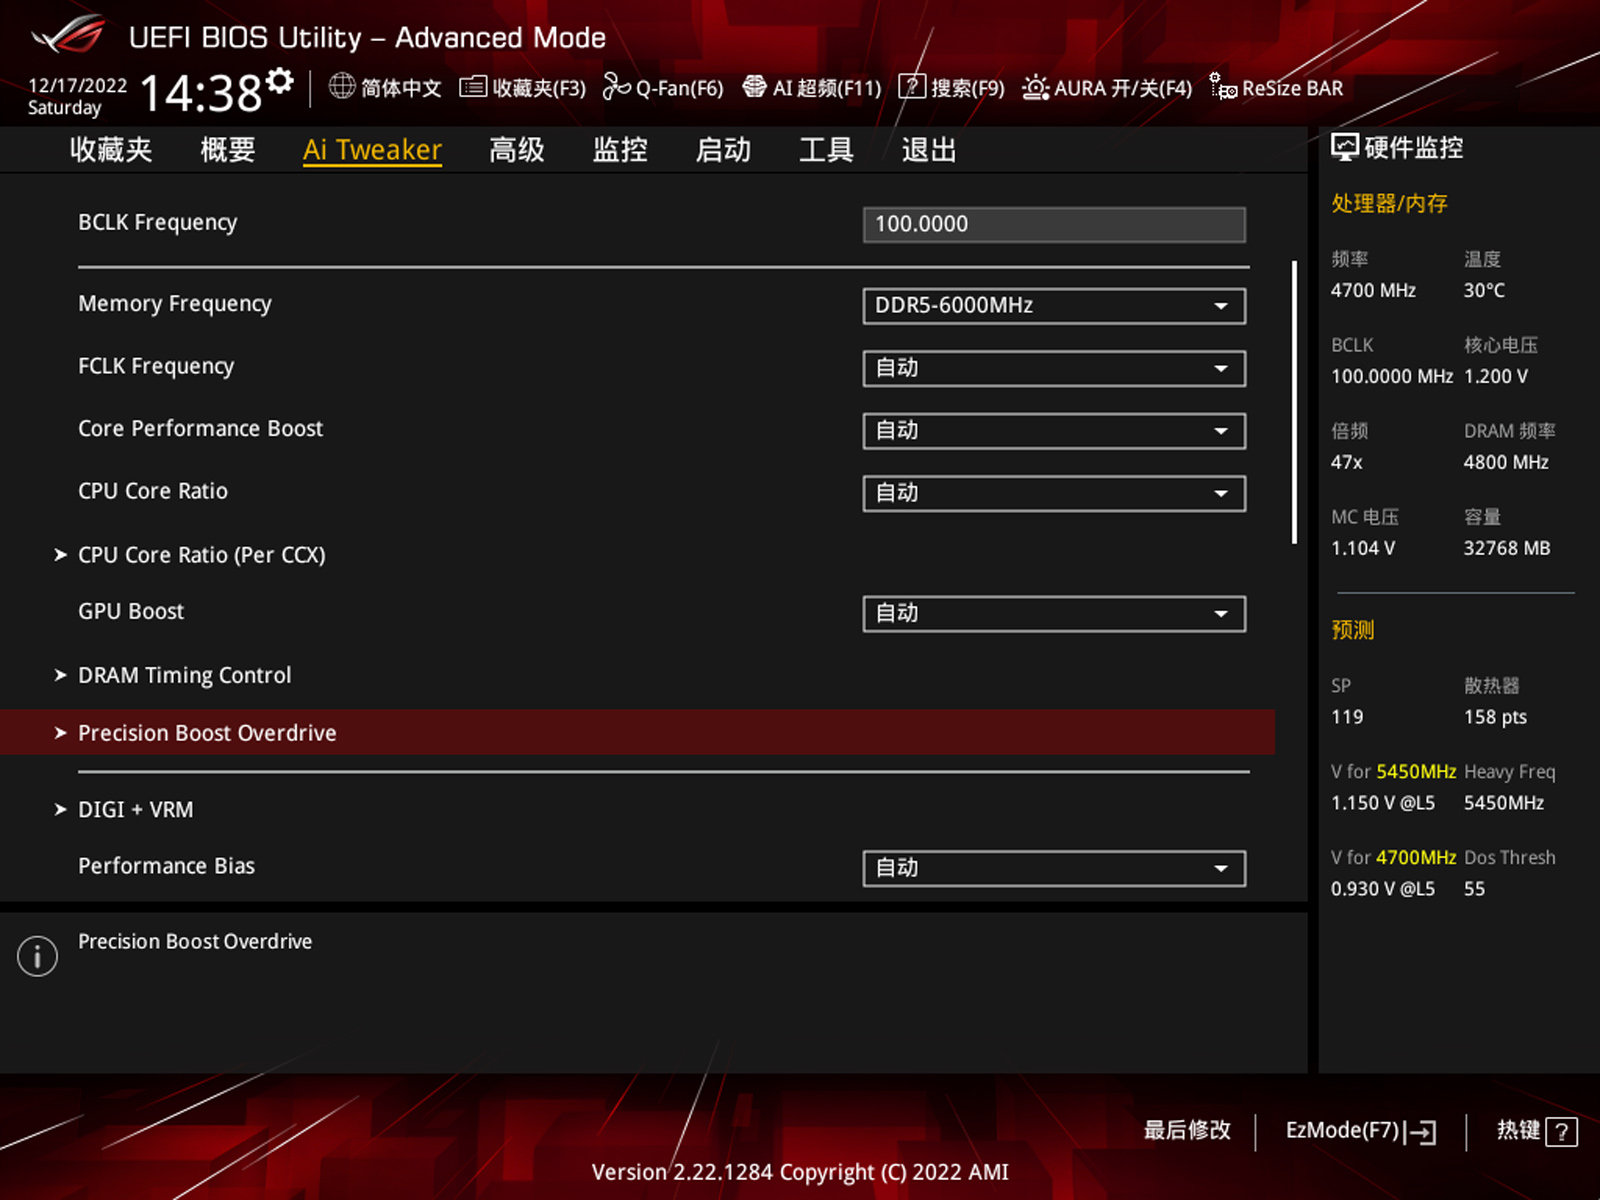Switch to the 启动 tab

click(723, 150)
